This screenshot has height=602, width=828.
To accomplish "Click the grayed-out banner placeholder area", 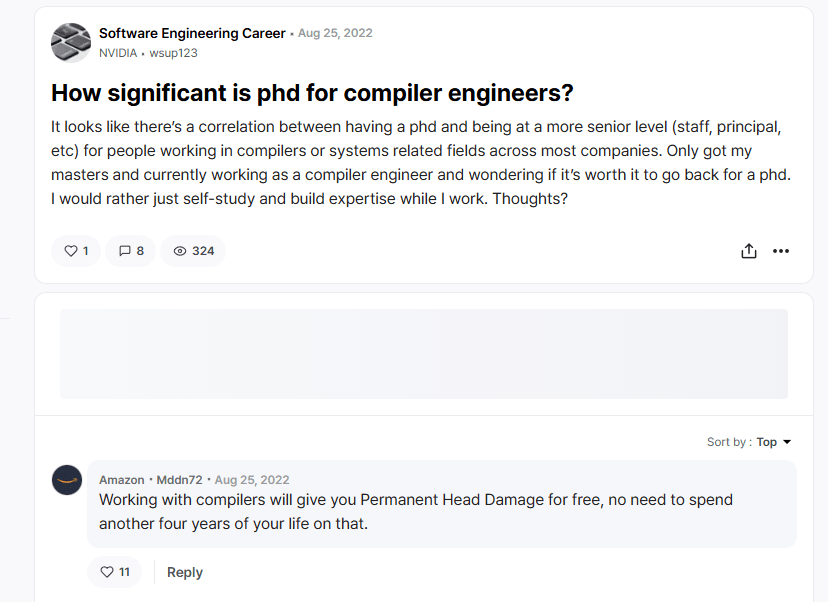I will (x=423, y=354).
